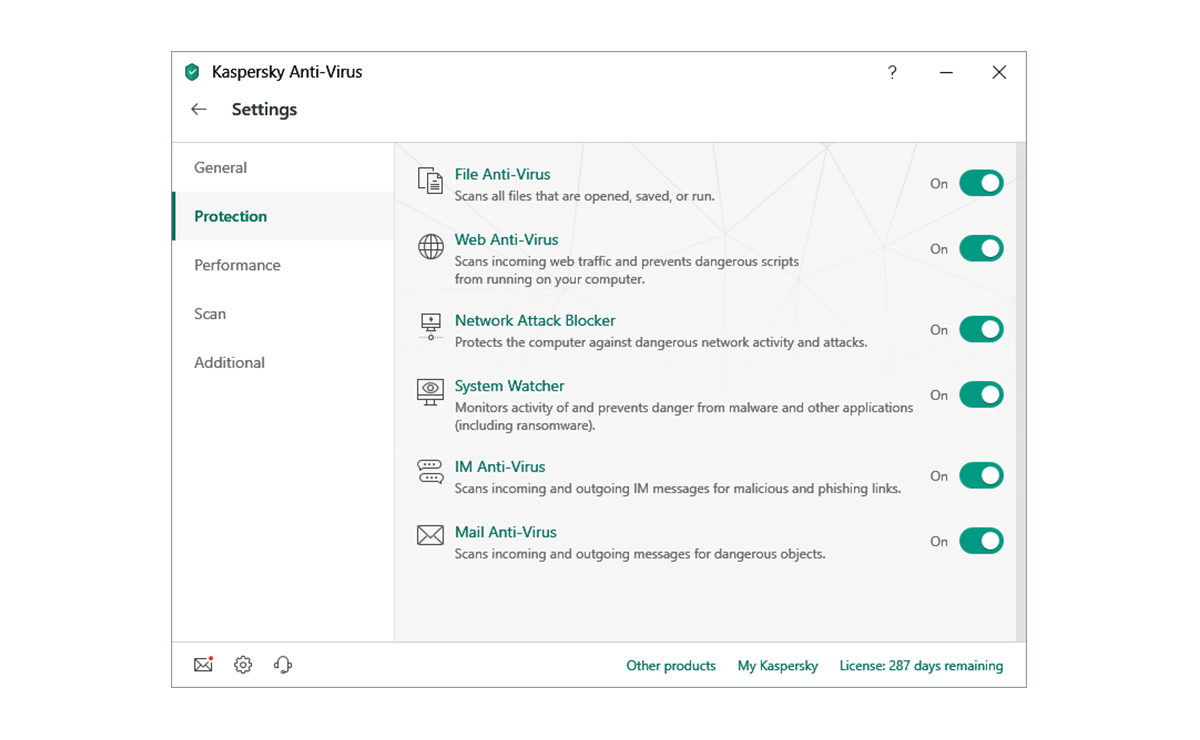
Task: Open the Additional settings tab
Action: 283,362
